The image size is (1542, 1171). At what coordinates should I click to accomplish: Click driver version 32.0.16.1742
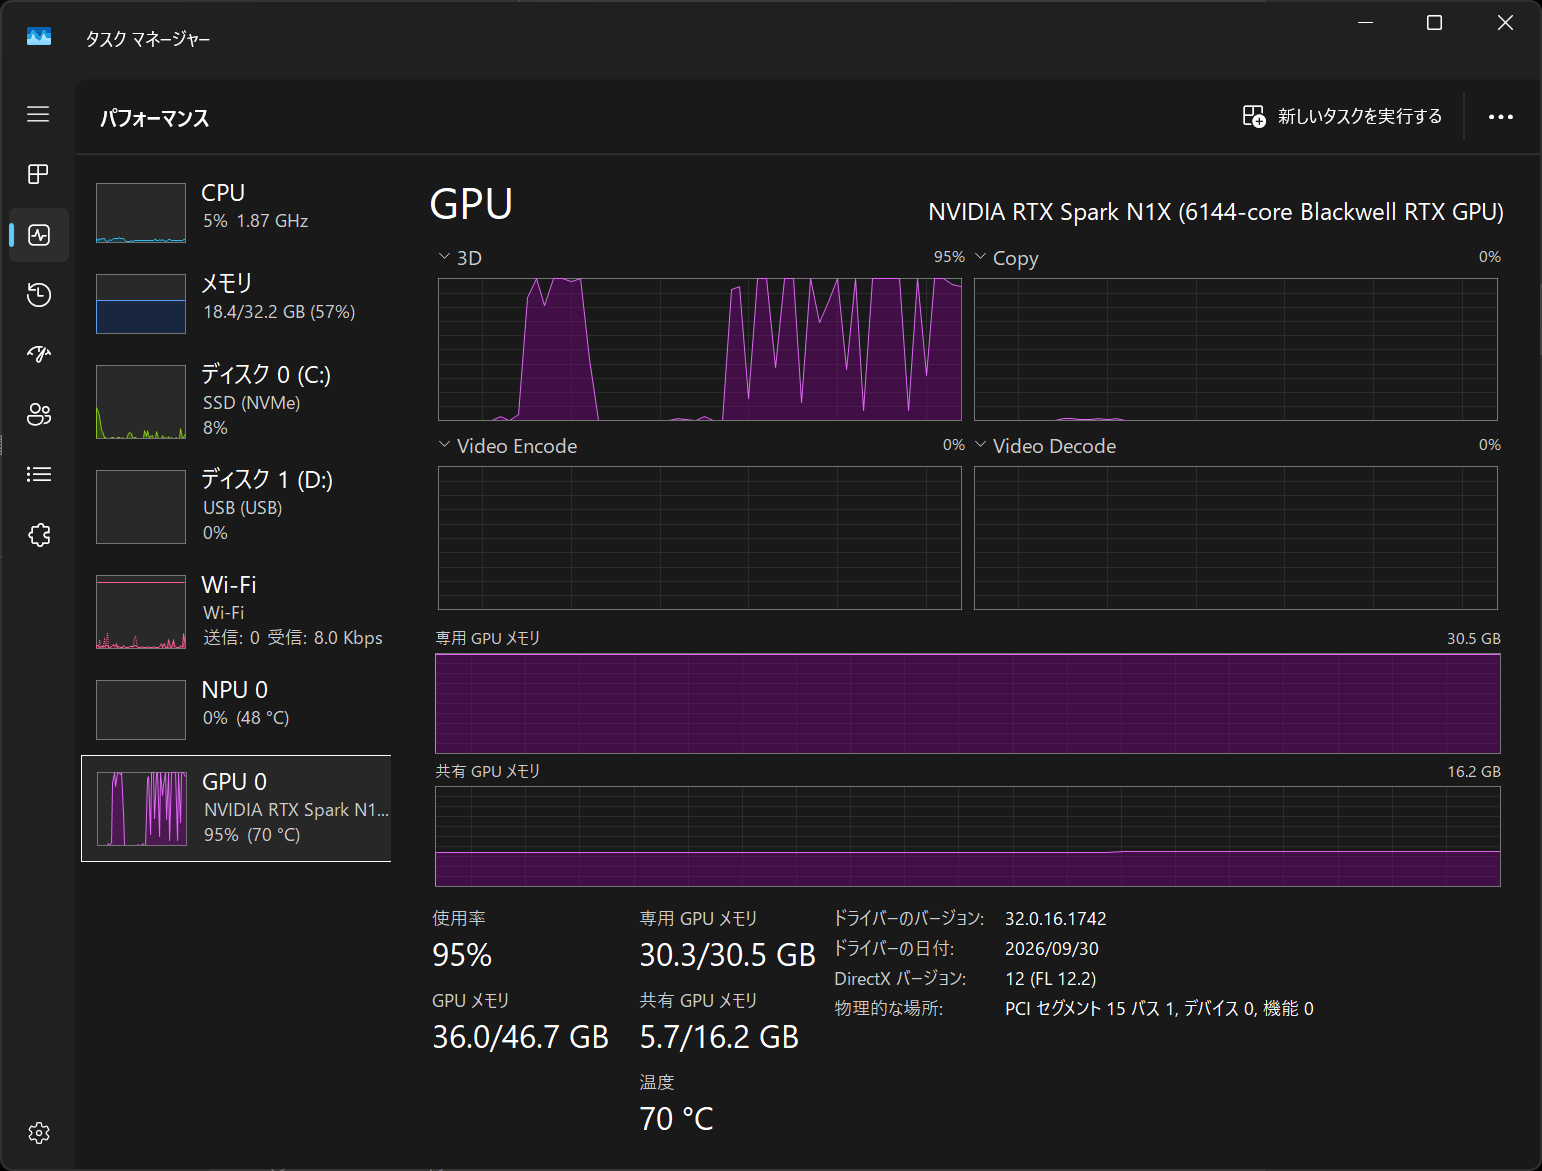[1056, 919]
